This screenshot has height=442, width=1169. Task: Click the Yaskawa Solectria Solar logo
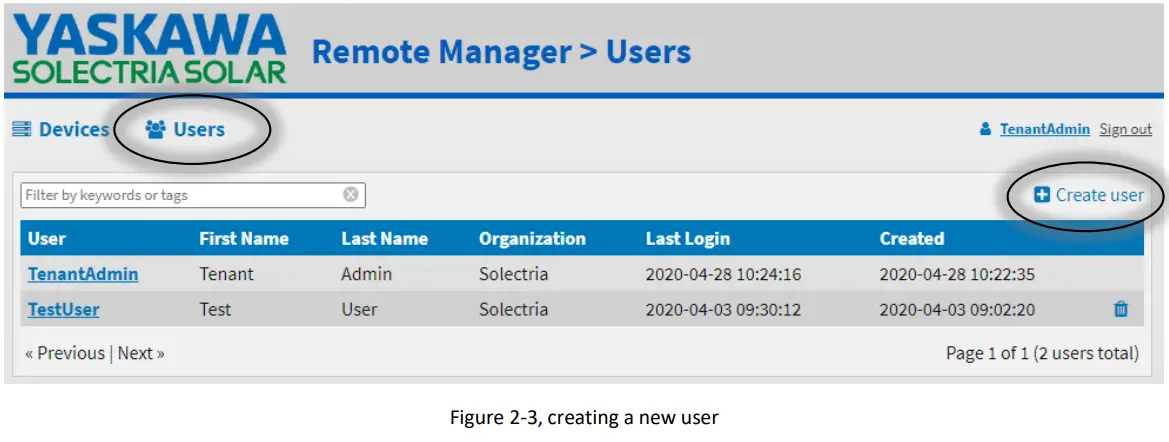tap(150, 48)
